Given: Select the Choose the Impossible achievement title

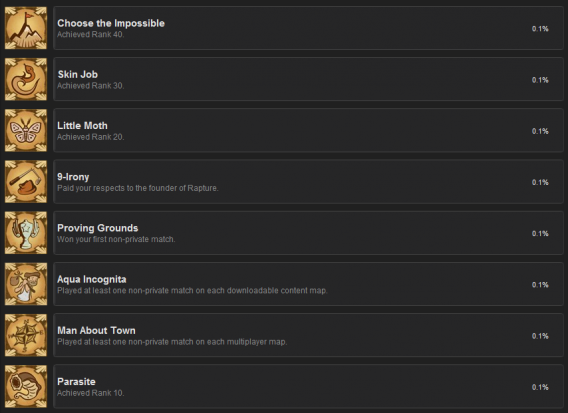Looking at the screenshot, I should click(x=111, y=23).
